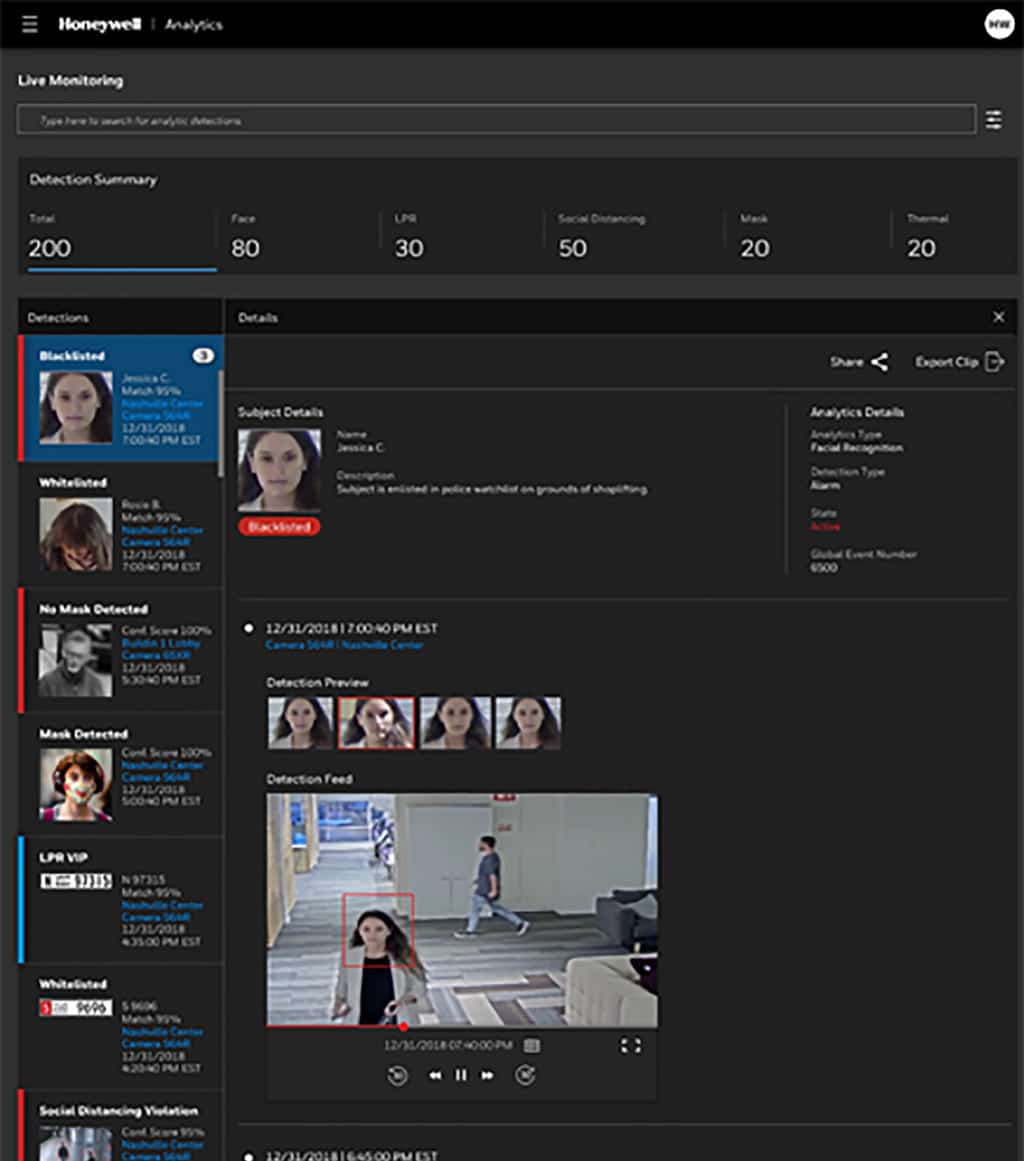Image resolution: width=1024 pixels, height=1161 pixels.
Task: Click the Share icon in Details
Action: (x=879, y=362)
